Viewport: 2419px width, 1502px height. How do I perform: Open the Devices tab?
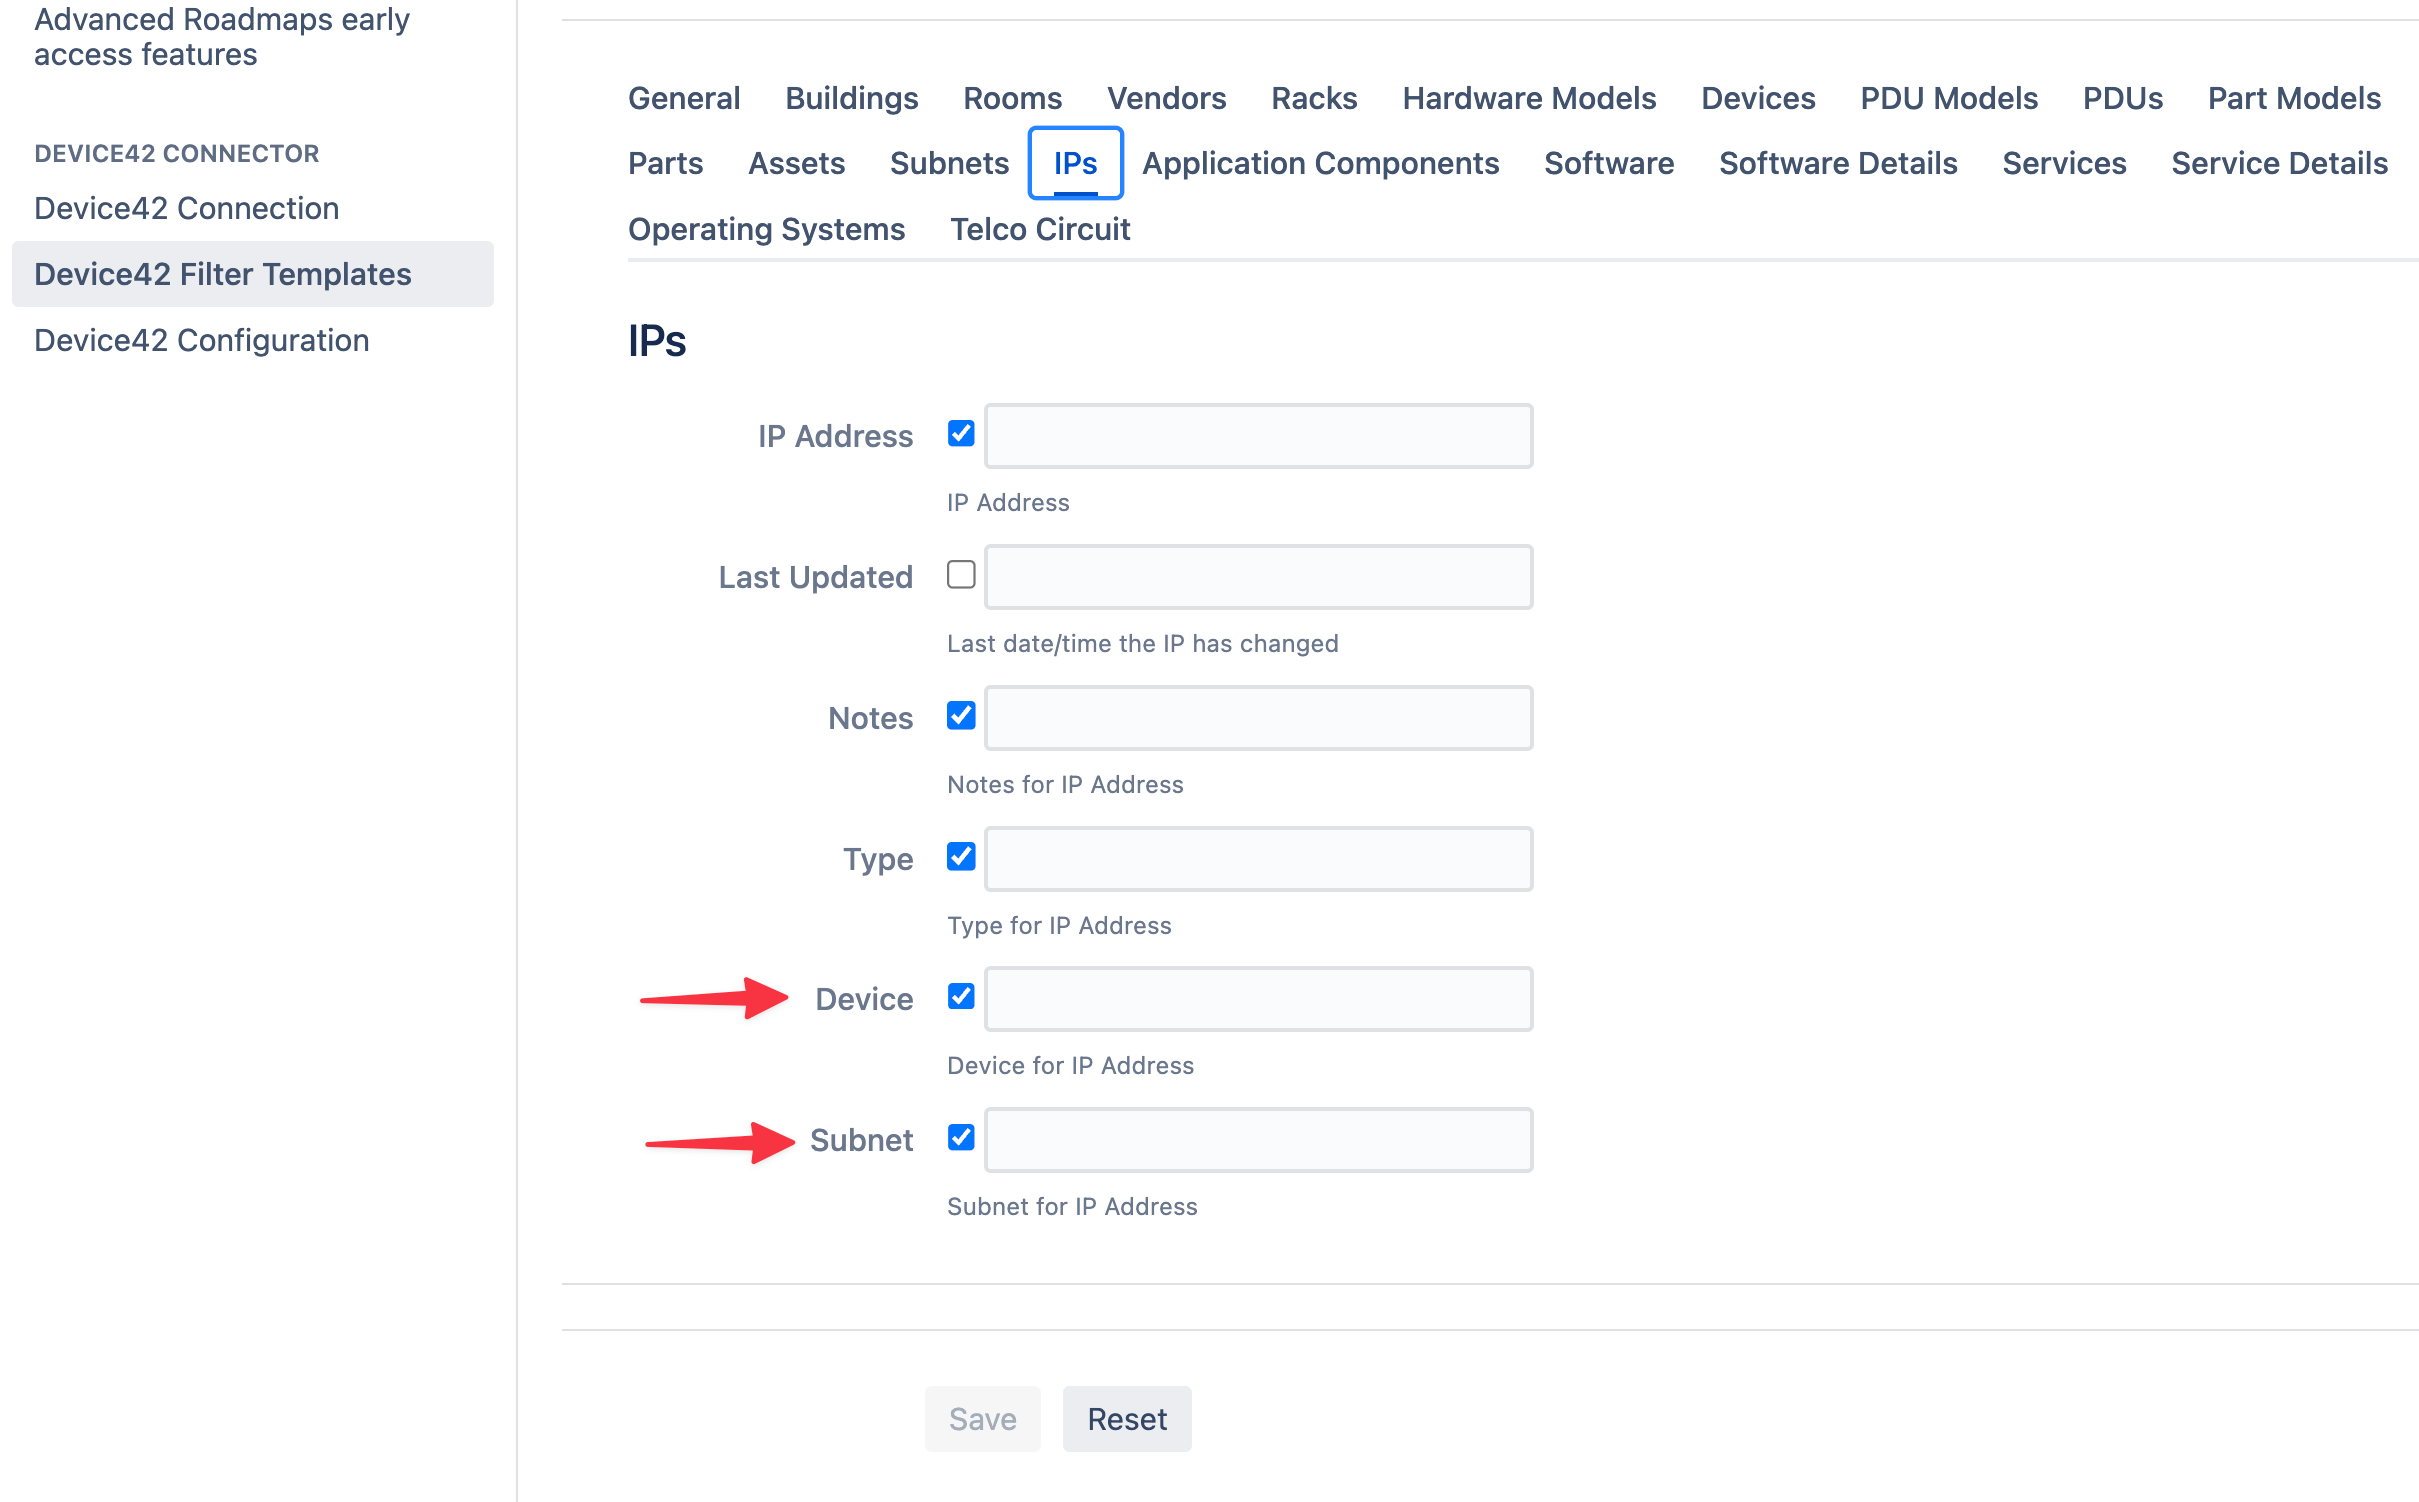tap(1757, 98)
